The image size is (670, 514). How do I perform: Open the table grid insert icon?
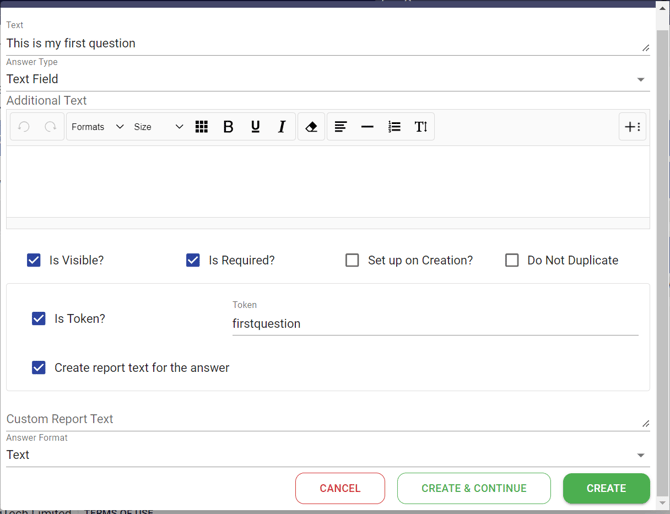pos(201,127)
